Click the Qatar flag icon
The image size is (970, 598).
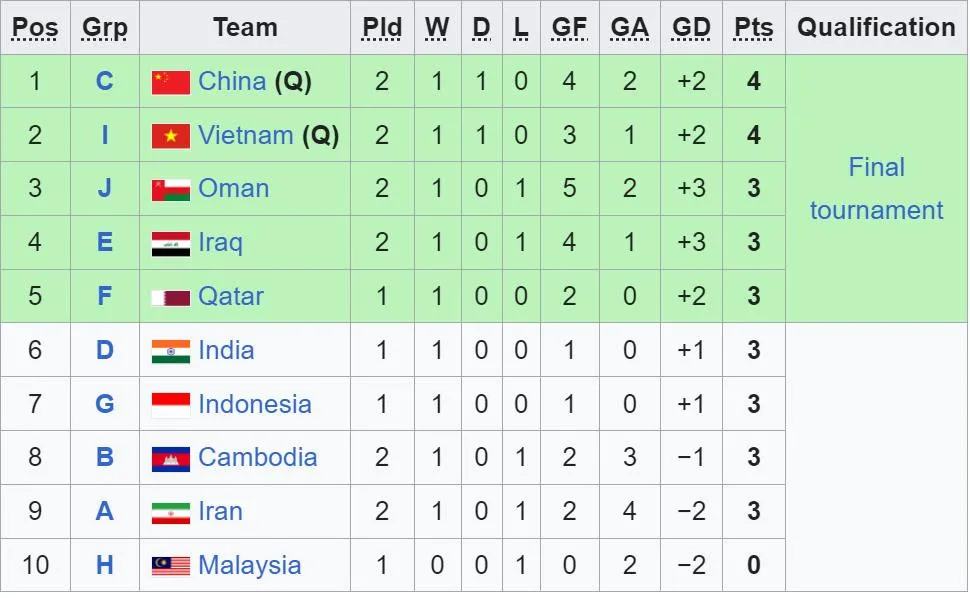coord(170,297)
